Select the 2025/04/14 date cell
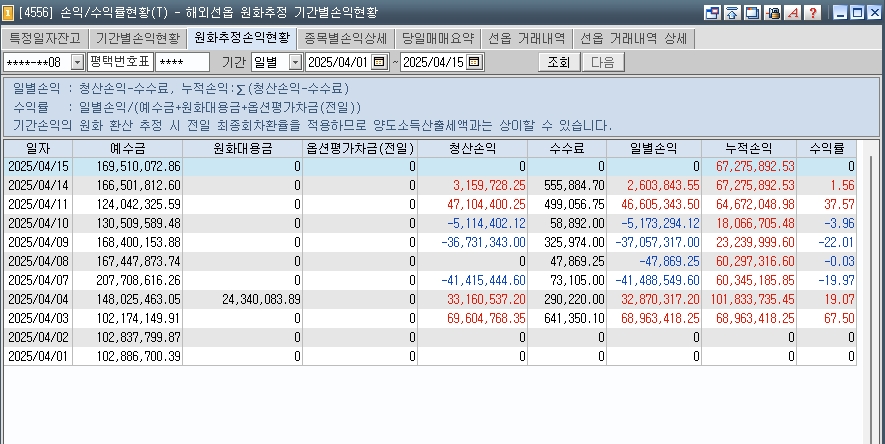 click(x=38, y=186)
